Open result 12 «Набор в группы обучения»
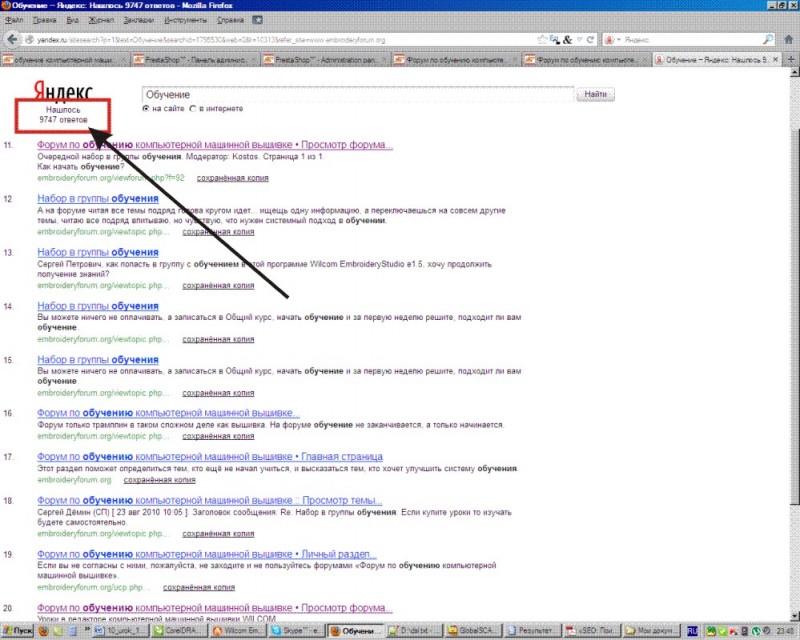 click(x=98, y=199)
